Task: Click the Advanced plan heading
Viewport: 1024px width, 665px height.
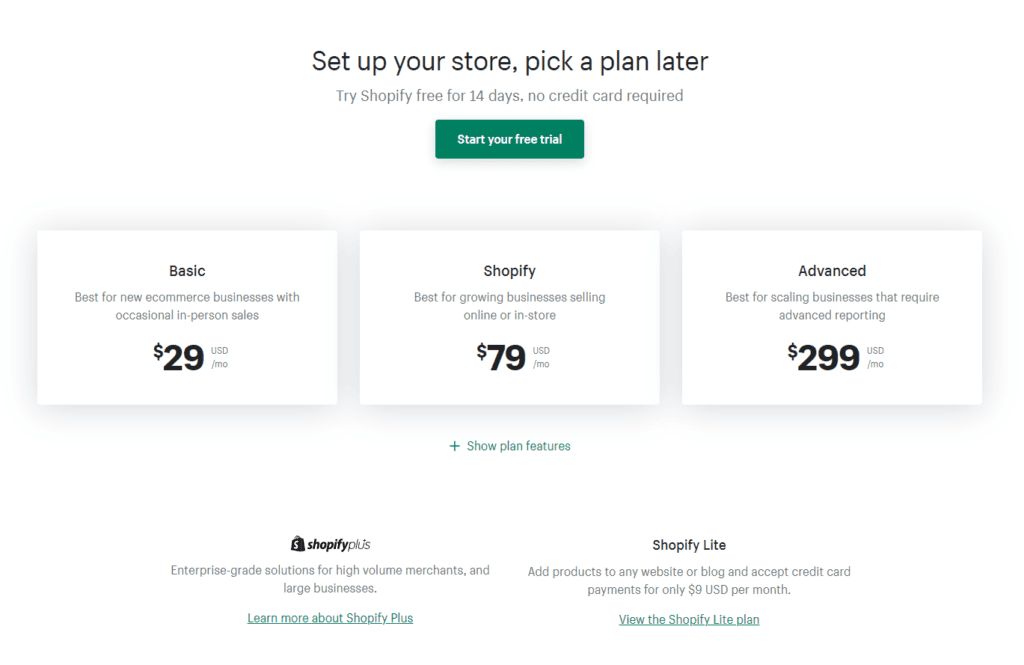Action: tap(832, 270)
